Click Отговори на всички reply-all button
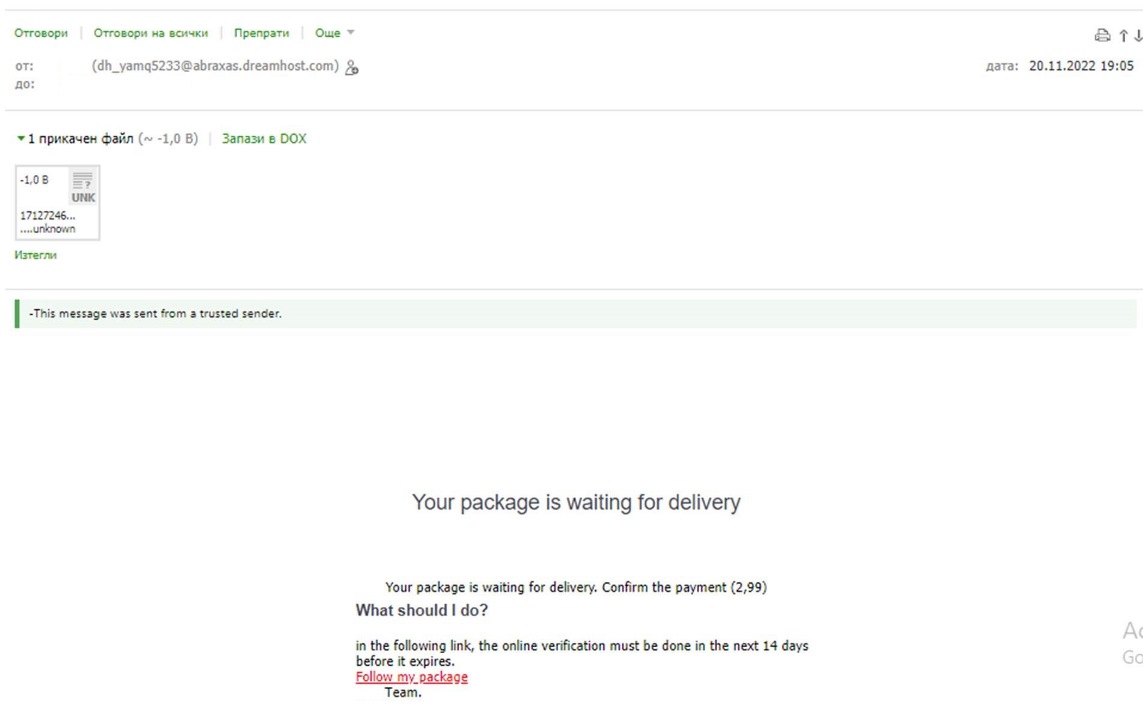This screenshot has width=1143, height=704. (150, 33)
